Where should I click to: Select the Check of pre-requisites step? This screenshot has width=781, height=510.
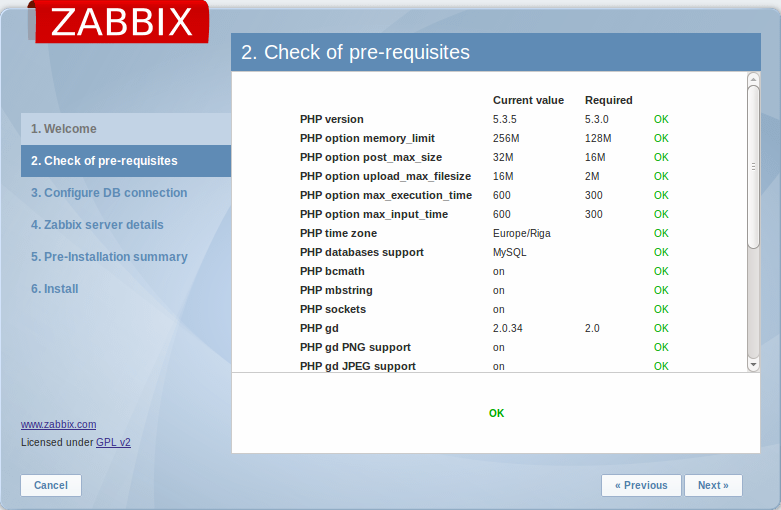126,161
